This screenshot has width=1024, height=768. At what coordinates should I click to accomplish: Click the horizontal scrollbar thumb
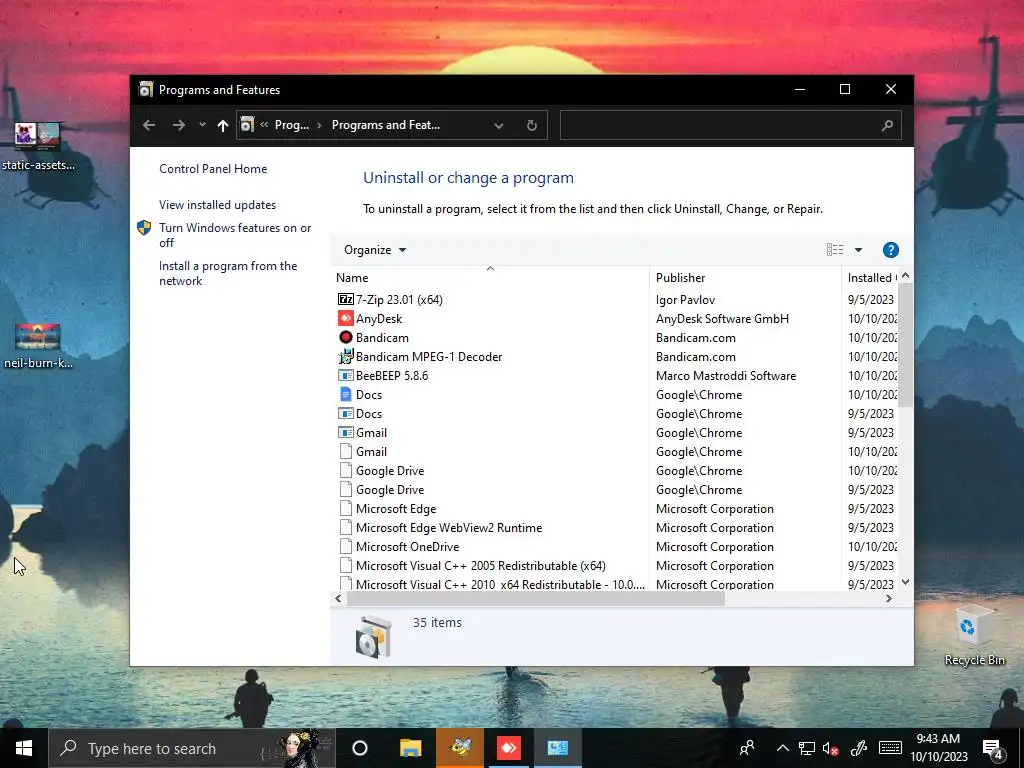(536, 598)
